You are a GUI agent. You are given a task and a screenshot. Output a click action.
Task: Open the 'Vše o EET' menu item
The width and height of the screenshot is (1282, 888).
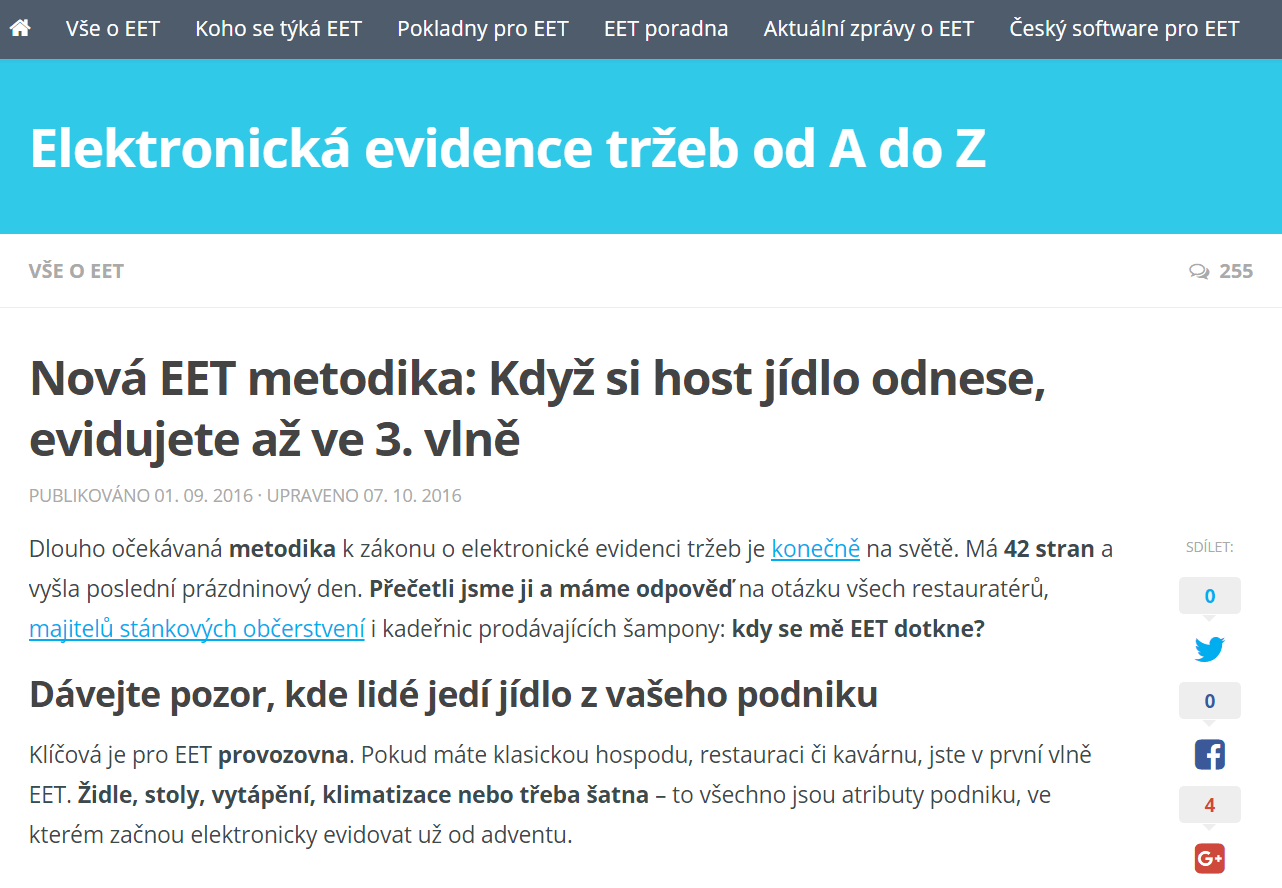pos(113,28)
